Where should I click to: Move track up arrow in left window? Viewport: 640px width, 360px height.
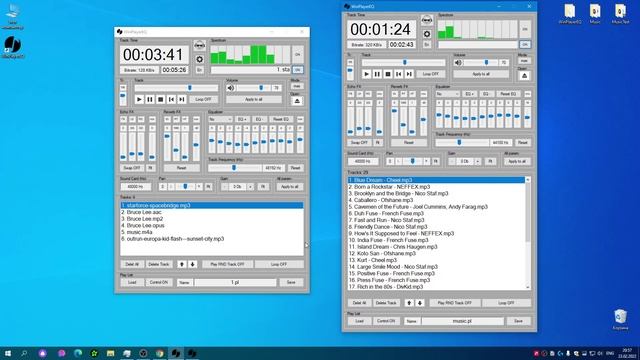click(x=182, y=264)
